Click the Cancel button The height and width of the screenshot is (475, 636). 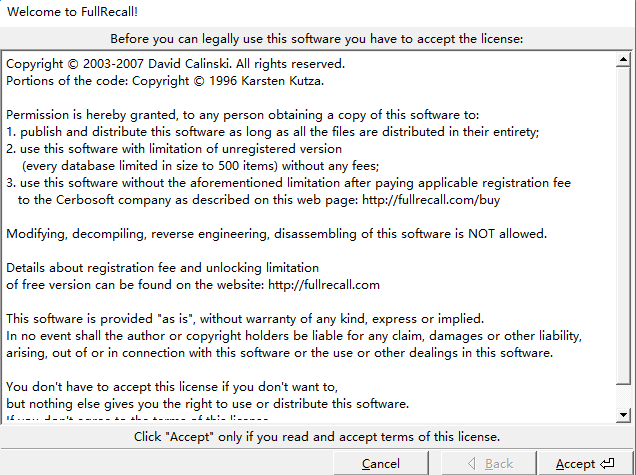click(x=380, y=463)
